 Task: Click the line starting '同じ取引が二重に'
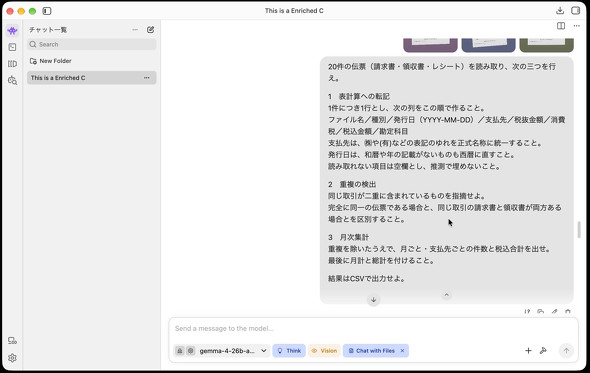[407, 196]
